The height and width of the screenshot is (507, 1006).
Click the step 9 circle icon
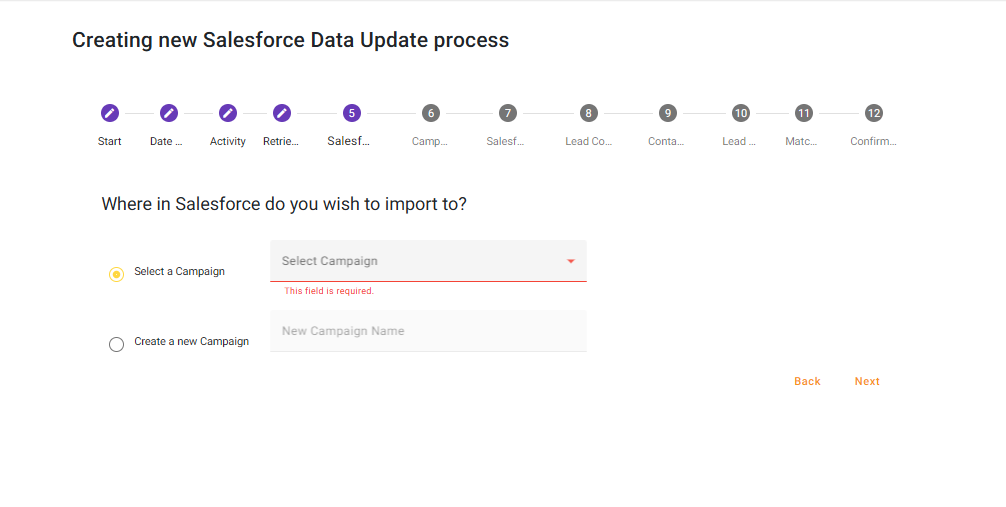point(667,113)
